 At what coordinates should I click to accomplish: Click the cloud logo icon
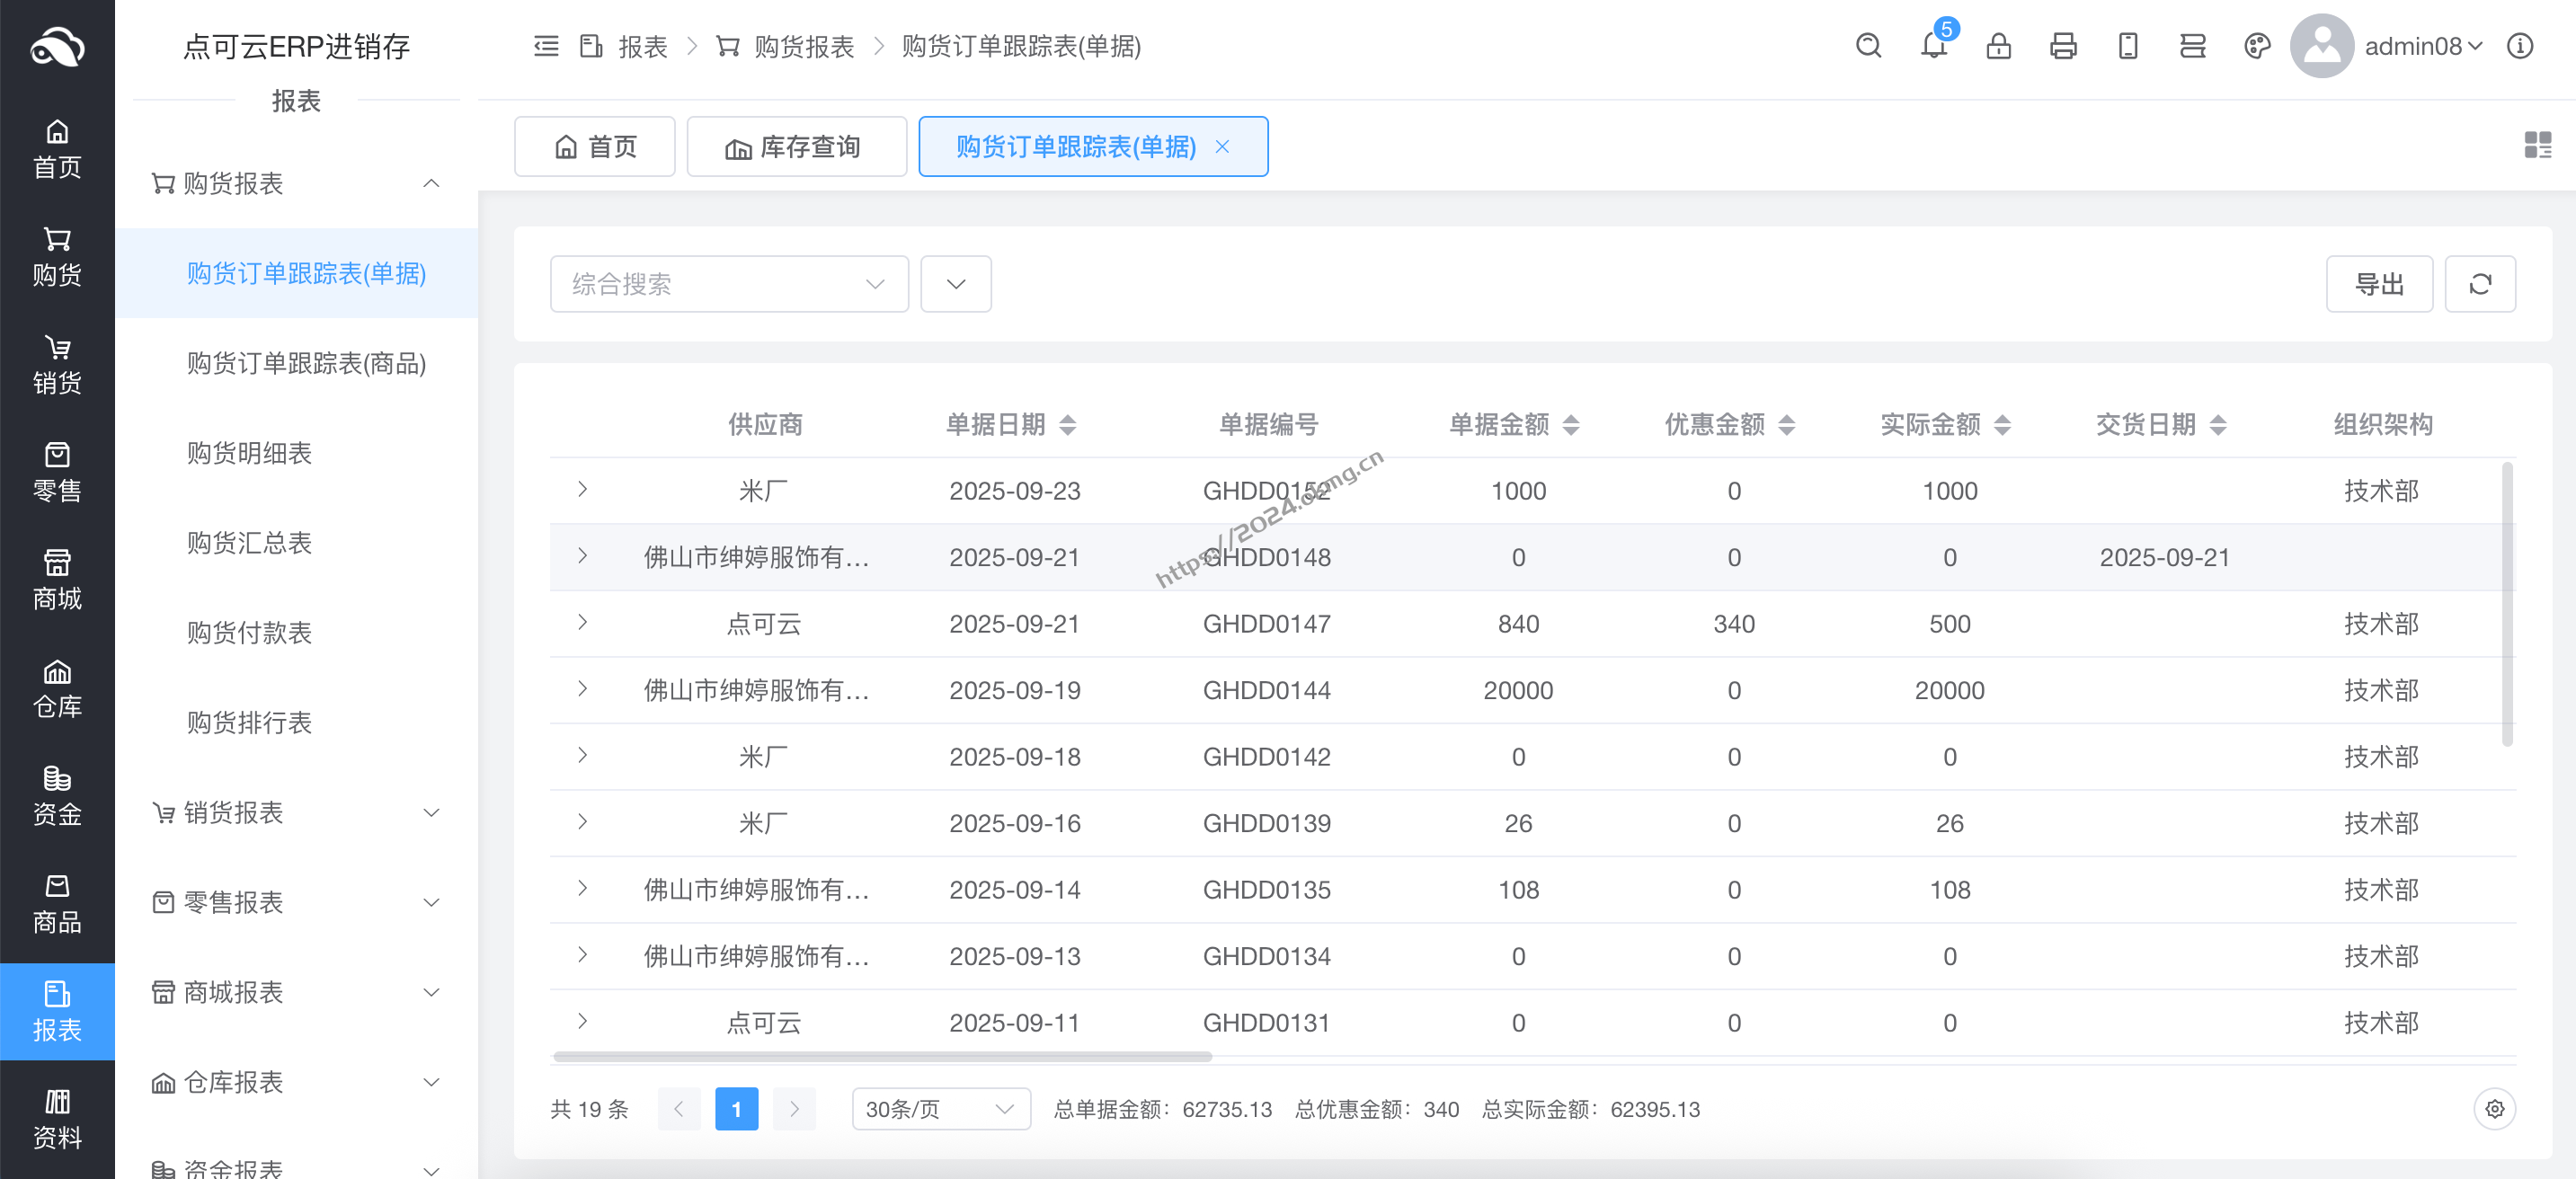pyautogui.click(x=57, y=46)
